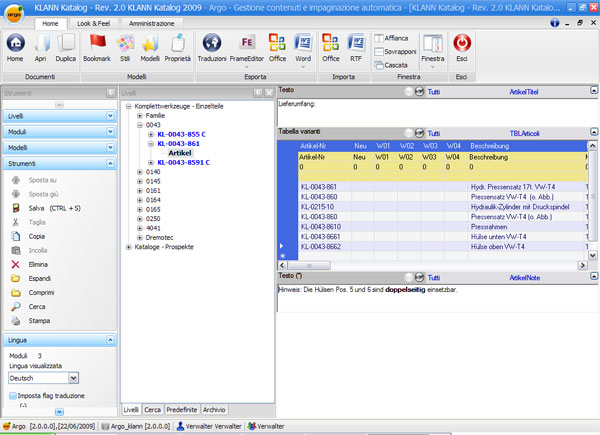
Task: Collapse the Tabella varianti panel button
Action: point(593,132)
